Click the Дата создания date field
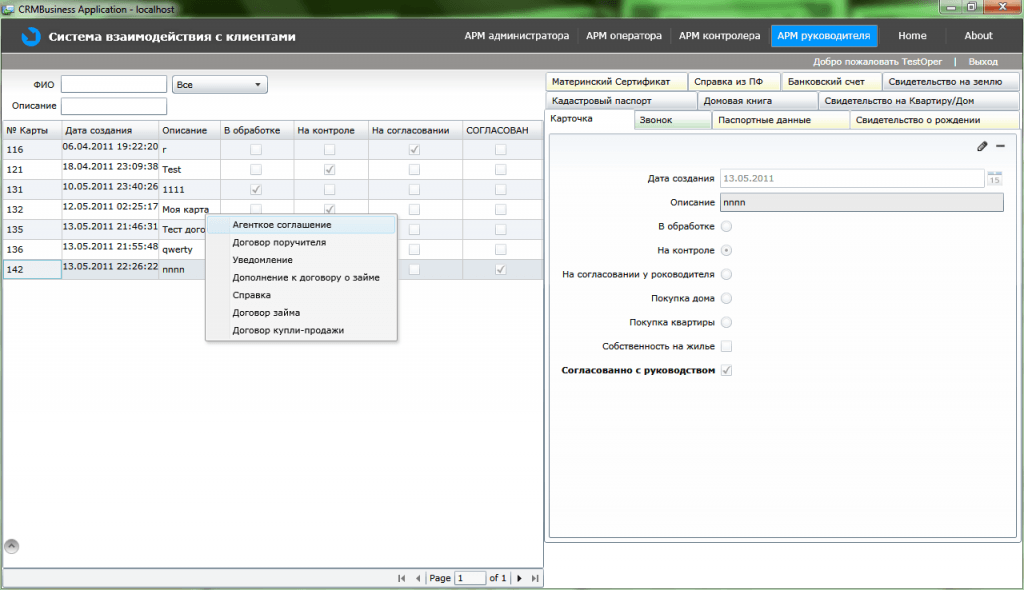This screenshot has height=590, width=1024. pos(852,178)
